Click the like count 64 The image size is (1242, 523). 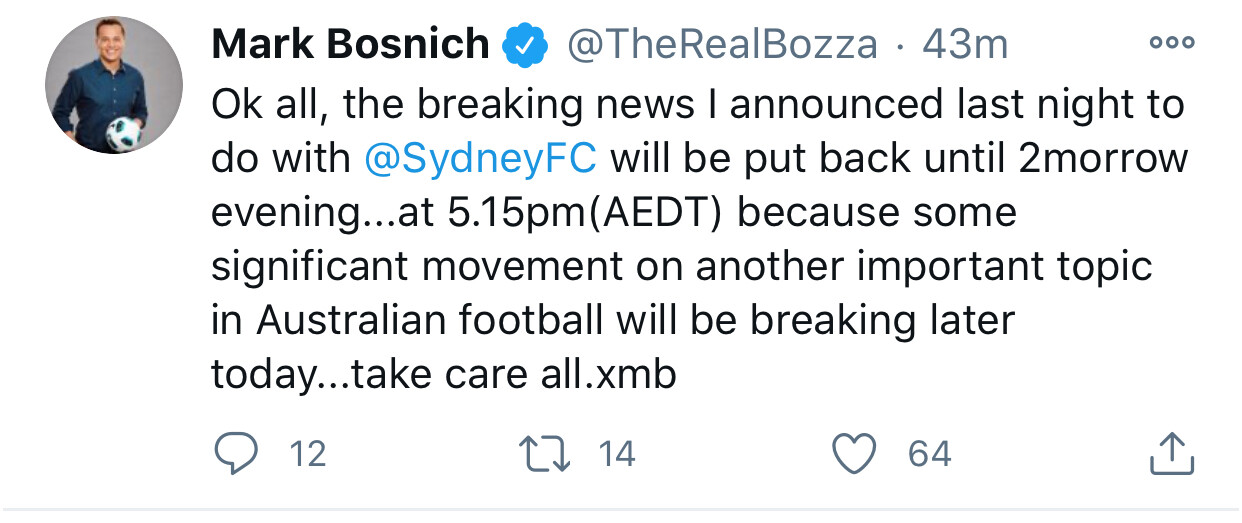tap(929, 455)
